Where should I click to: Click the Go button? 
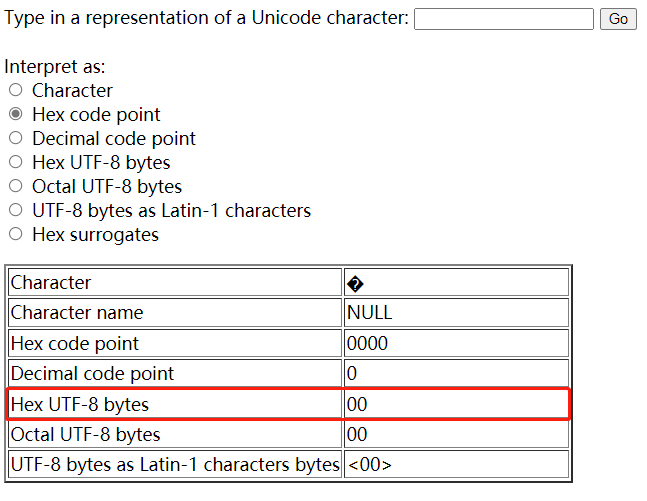(x=618, y=19)
